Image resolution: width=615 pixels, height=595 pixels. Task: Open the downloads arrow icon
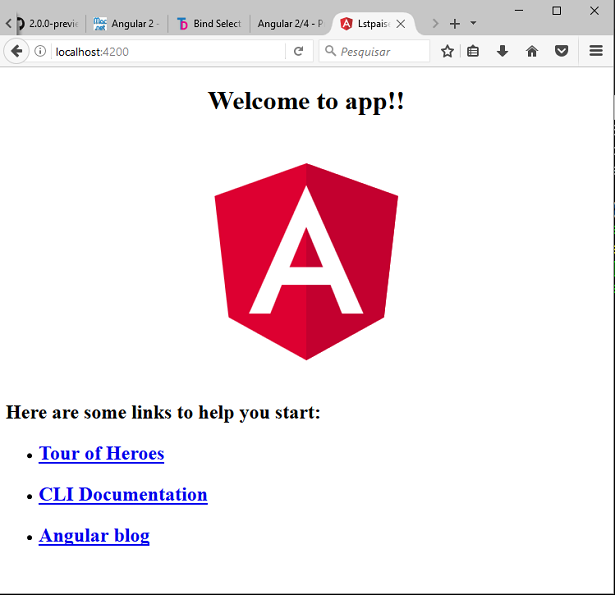pos(502,51)
